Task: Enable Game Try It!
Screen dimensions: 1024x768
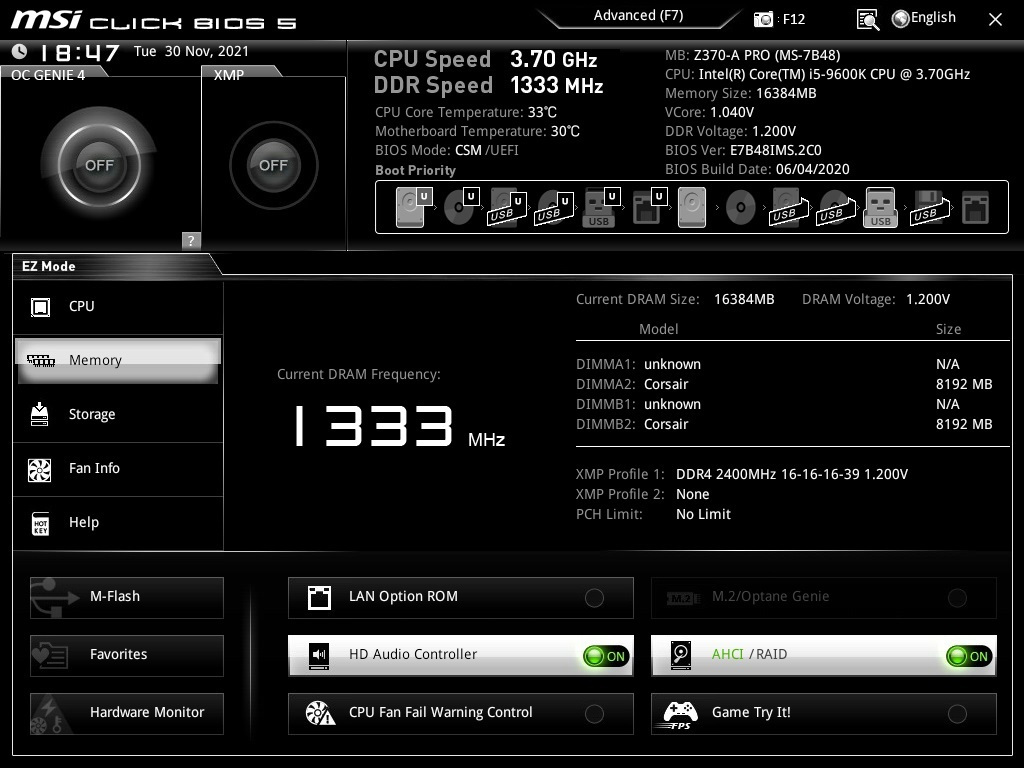Action: tap(824, 713)
